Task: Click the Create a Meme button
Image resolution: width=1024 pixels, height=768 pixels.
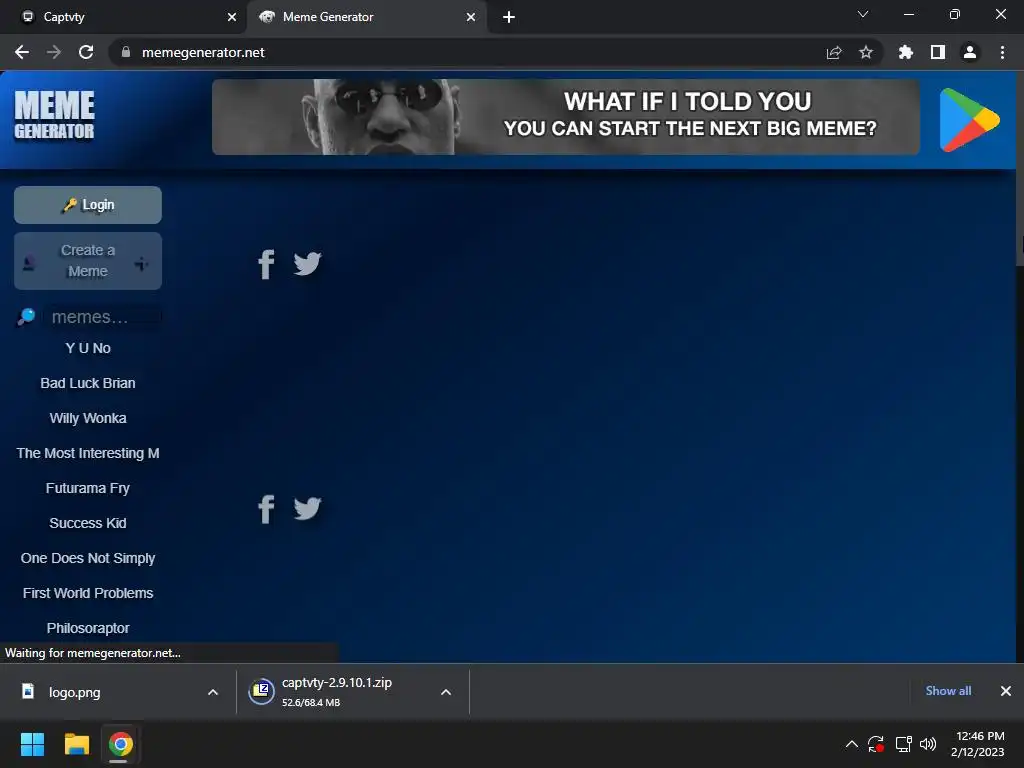Action: point(88,261)
